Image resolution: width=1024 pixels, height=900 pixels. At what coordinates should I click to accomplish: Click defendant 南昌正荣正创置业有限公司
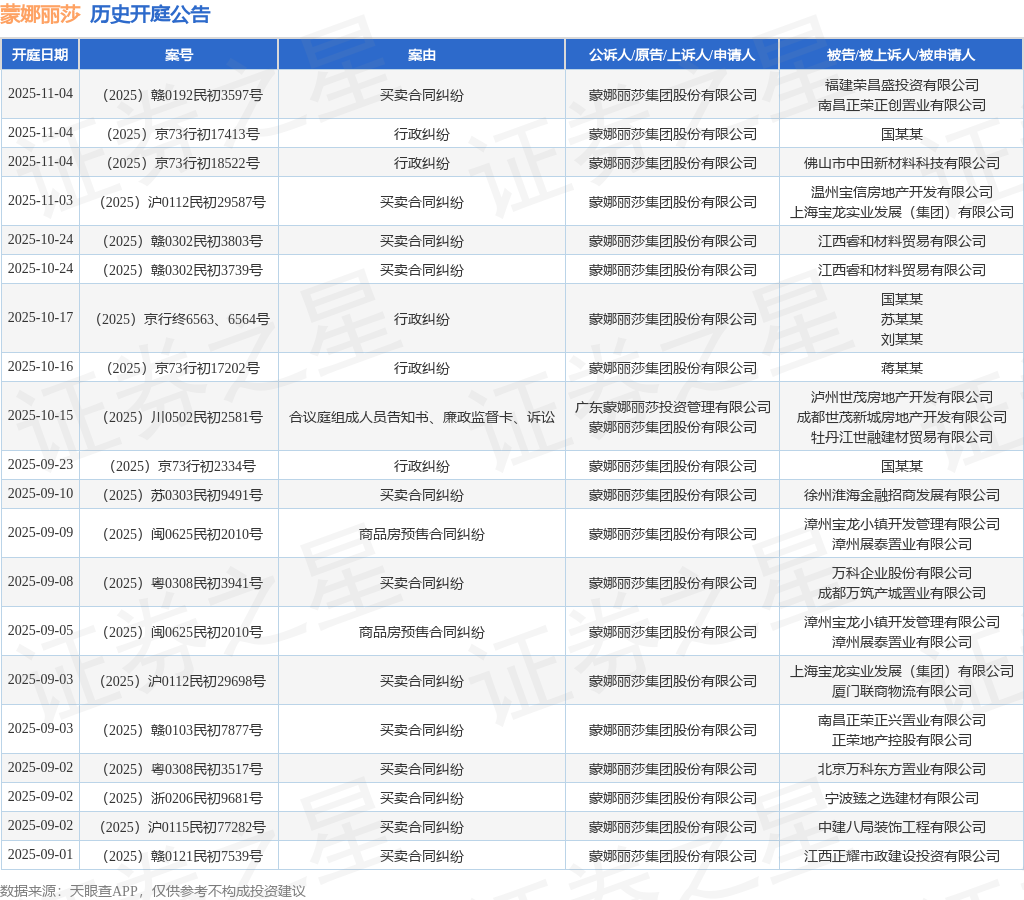click(902, 105)
